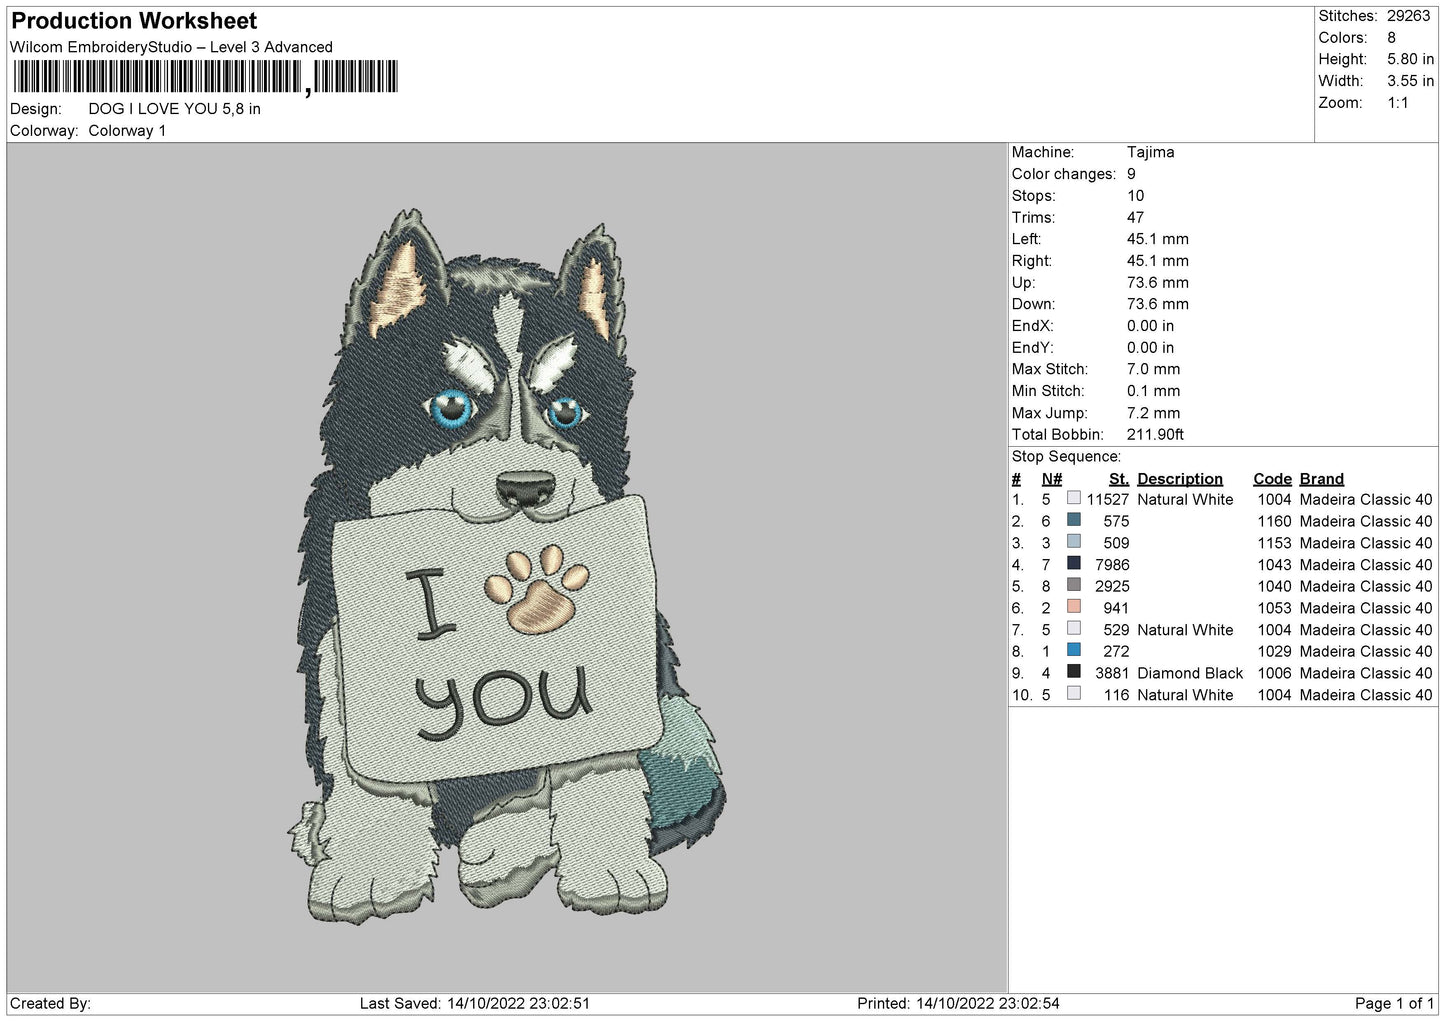Click the Up value 73.6 mm
Image resolution: width=1445 pixels, height=1021 pixels.
click(1158, 283)
